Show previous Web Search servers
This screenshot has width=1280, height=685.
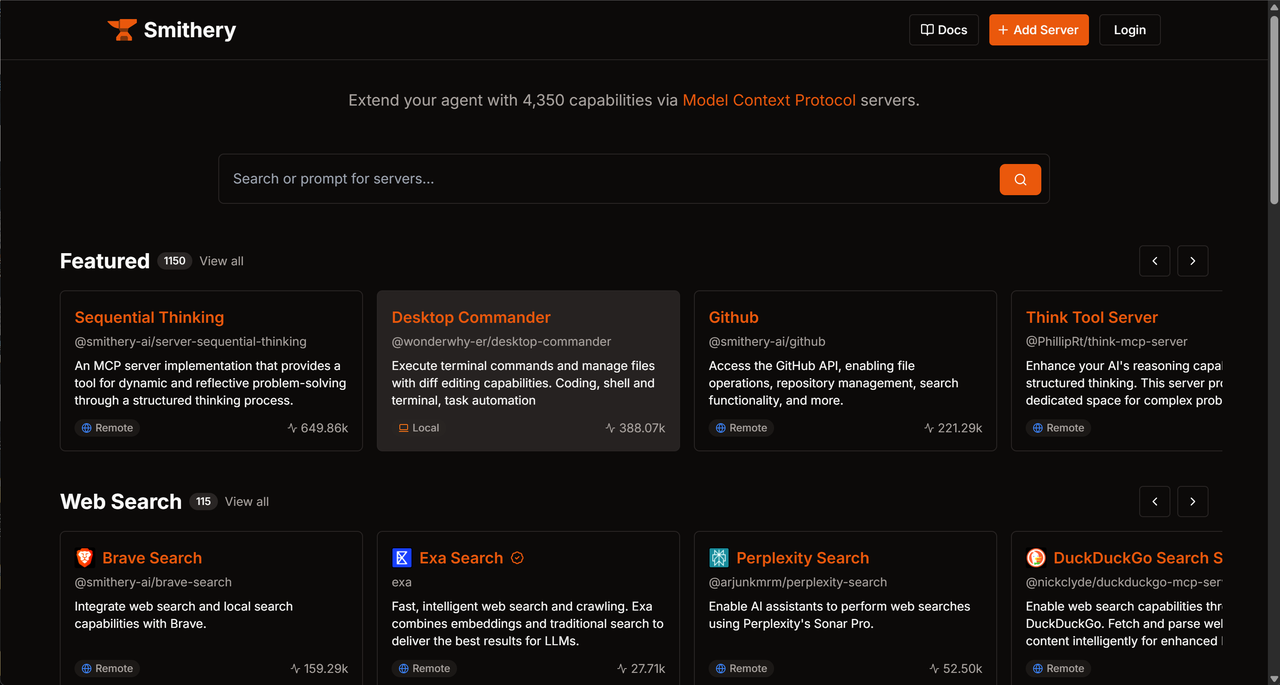click(x=1155, y=502)
